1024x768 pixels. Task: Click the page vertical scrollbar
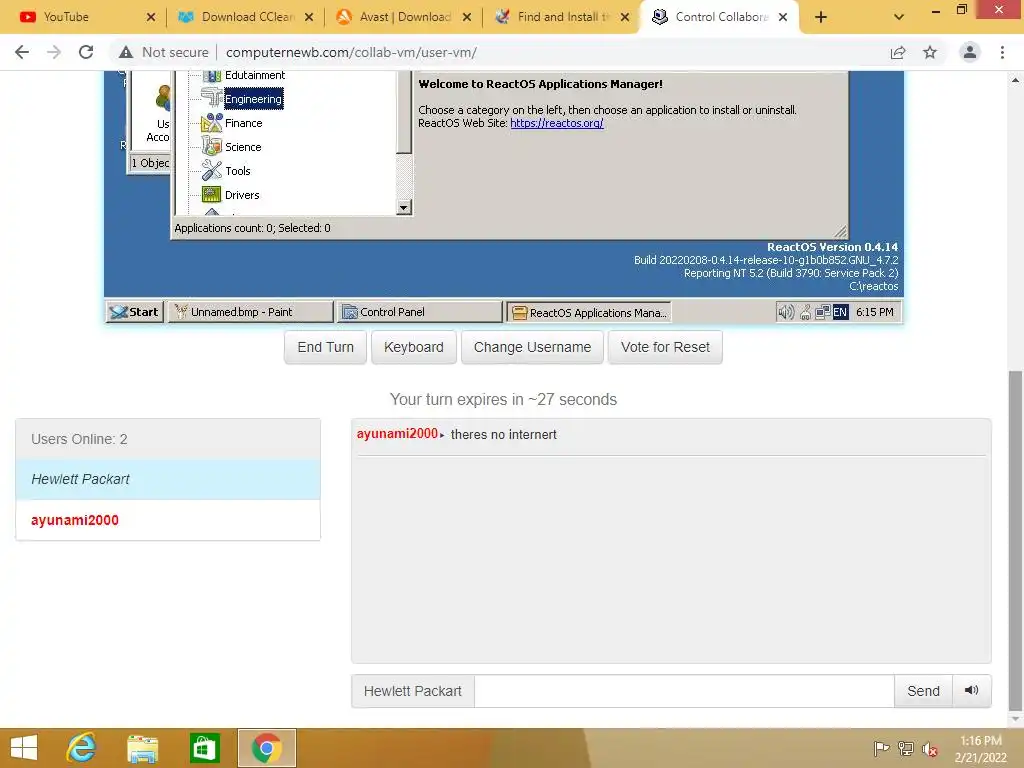[1015, 541]
